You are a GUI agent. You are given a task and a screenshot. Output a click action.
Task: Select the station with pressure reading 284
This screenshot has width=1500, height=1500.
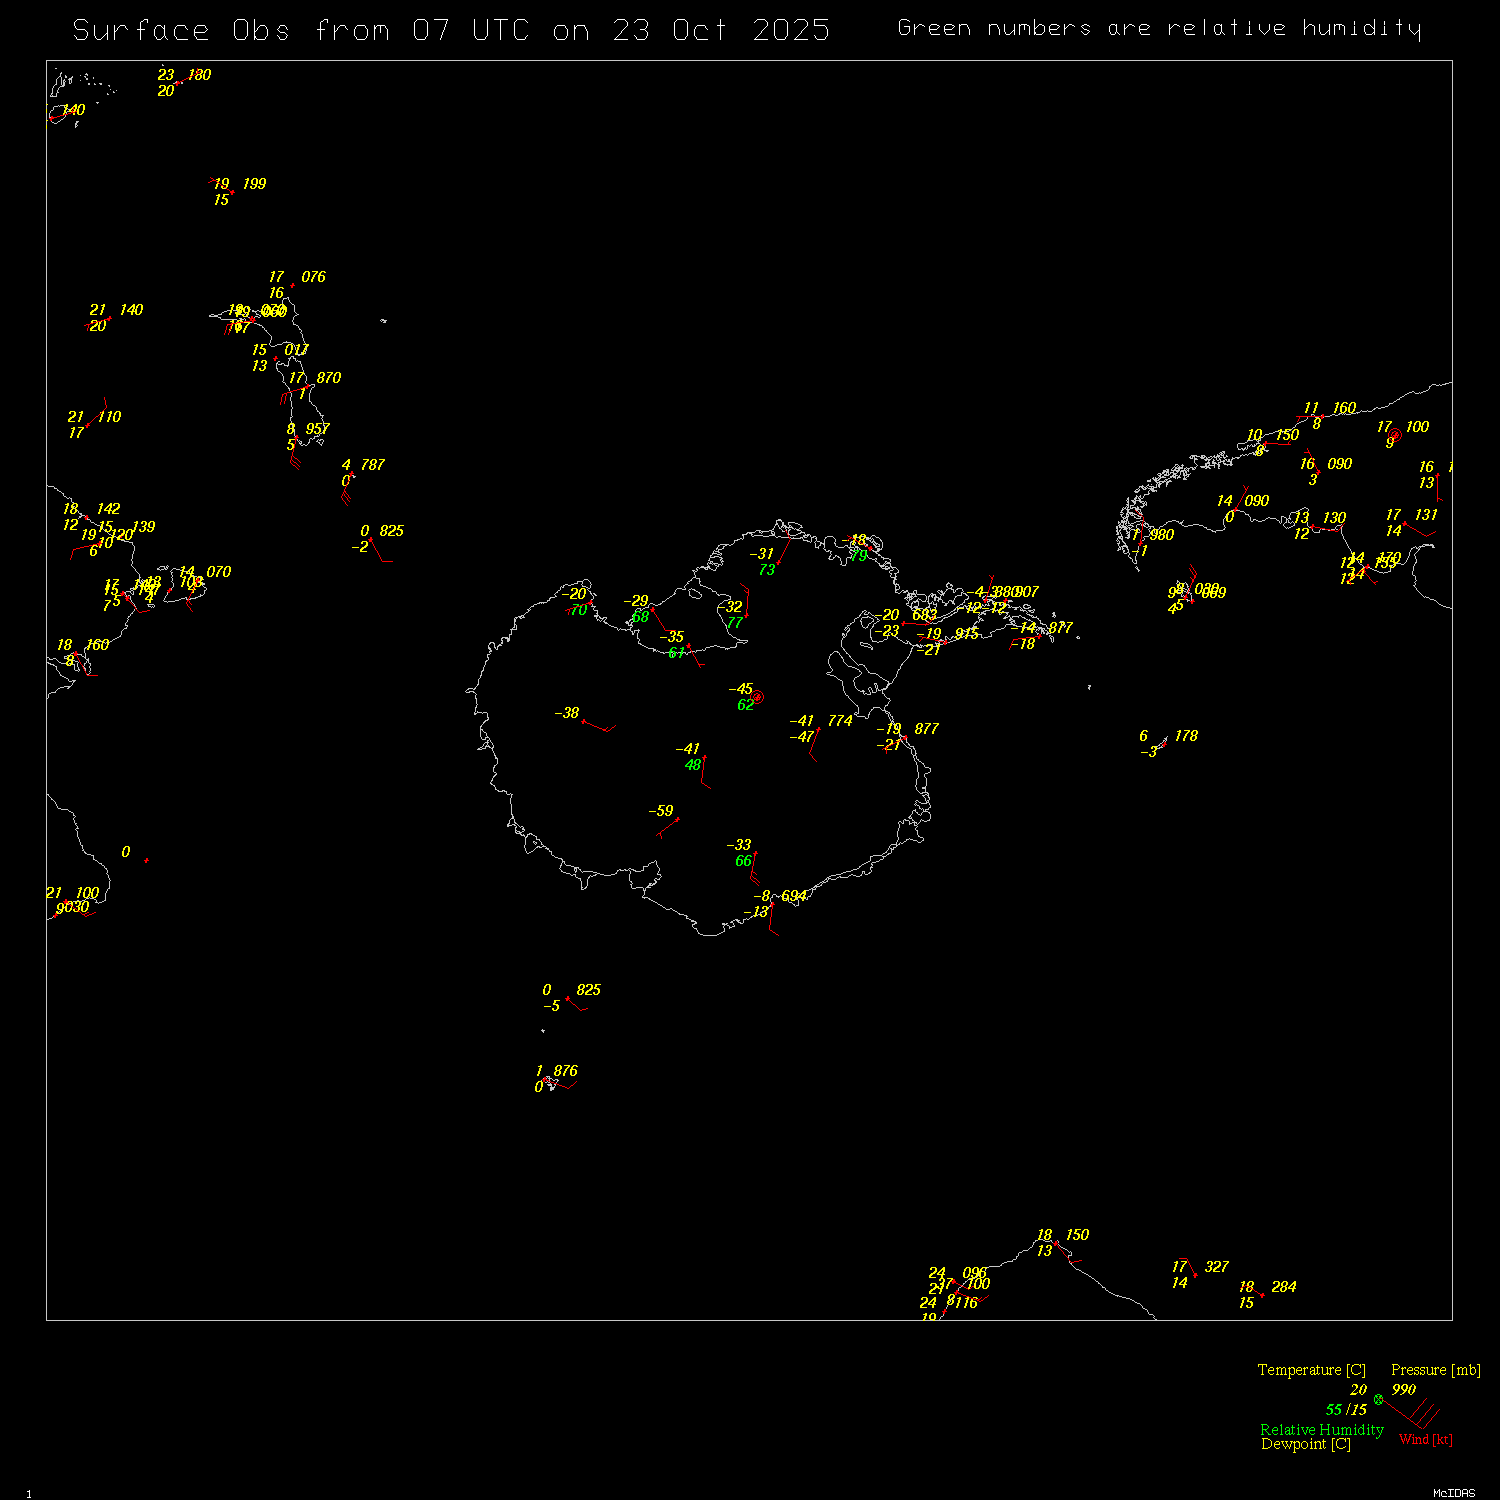1262,1295
